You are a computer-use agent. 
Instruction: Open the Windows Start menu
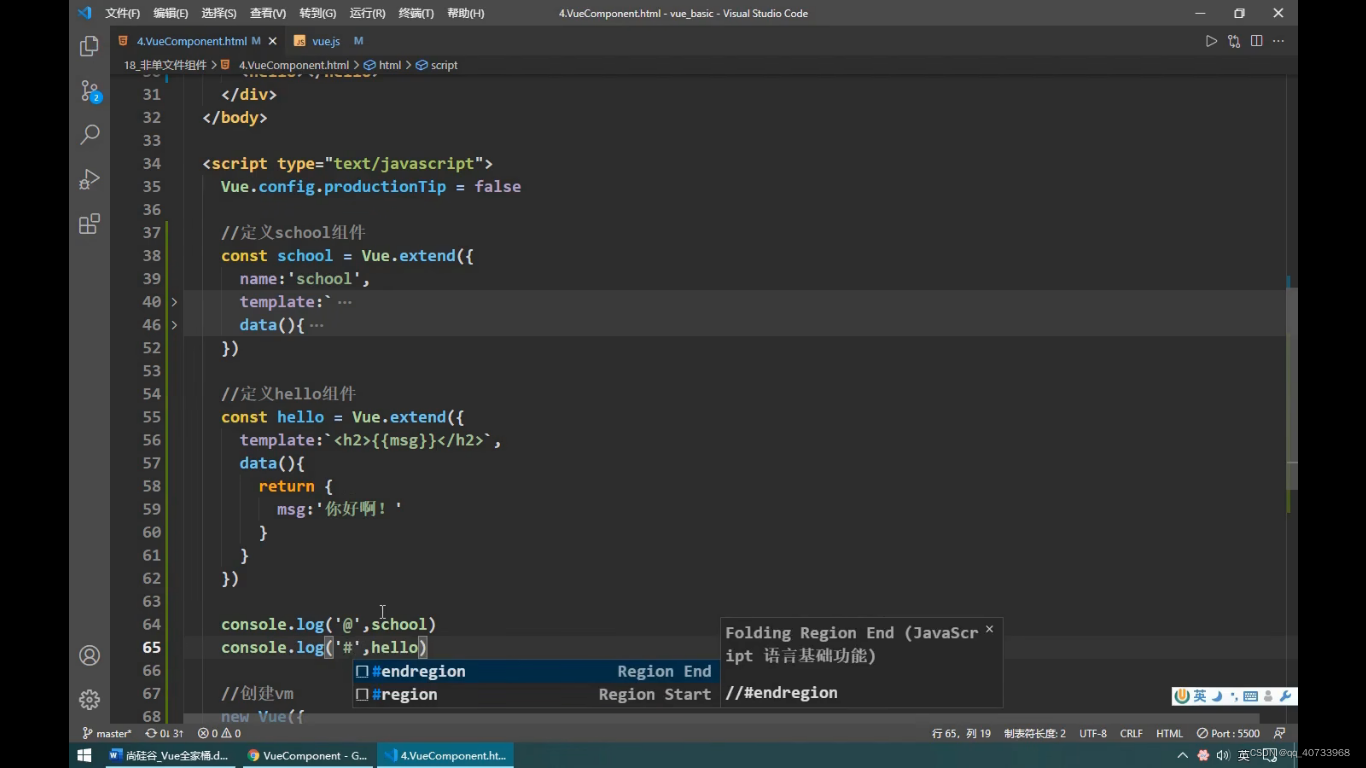click(x=84, y=755)
